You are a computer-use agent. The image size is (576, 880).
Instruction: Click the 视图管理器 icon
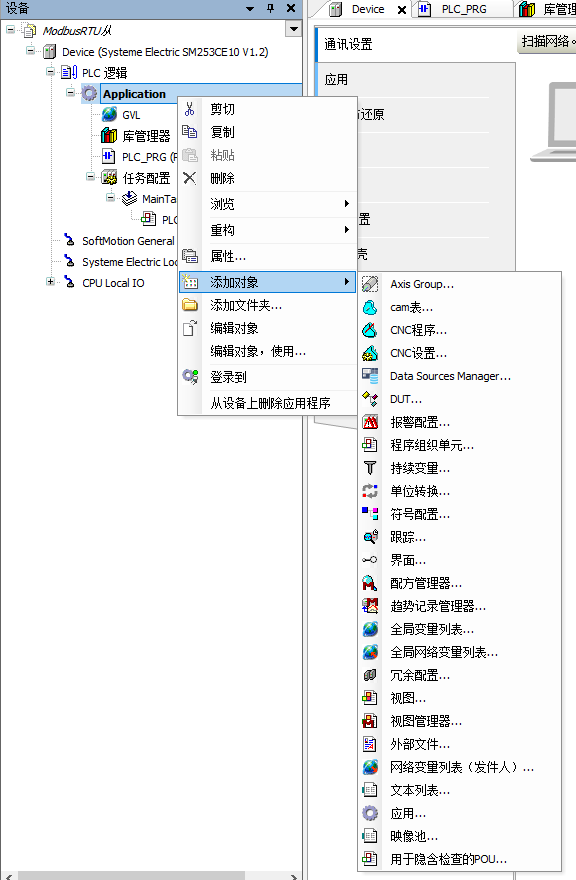[x=369, y=721]
